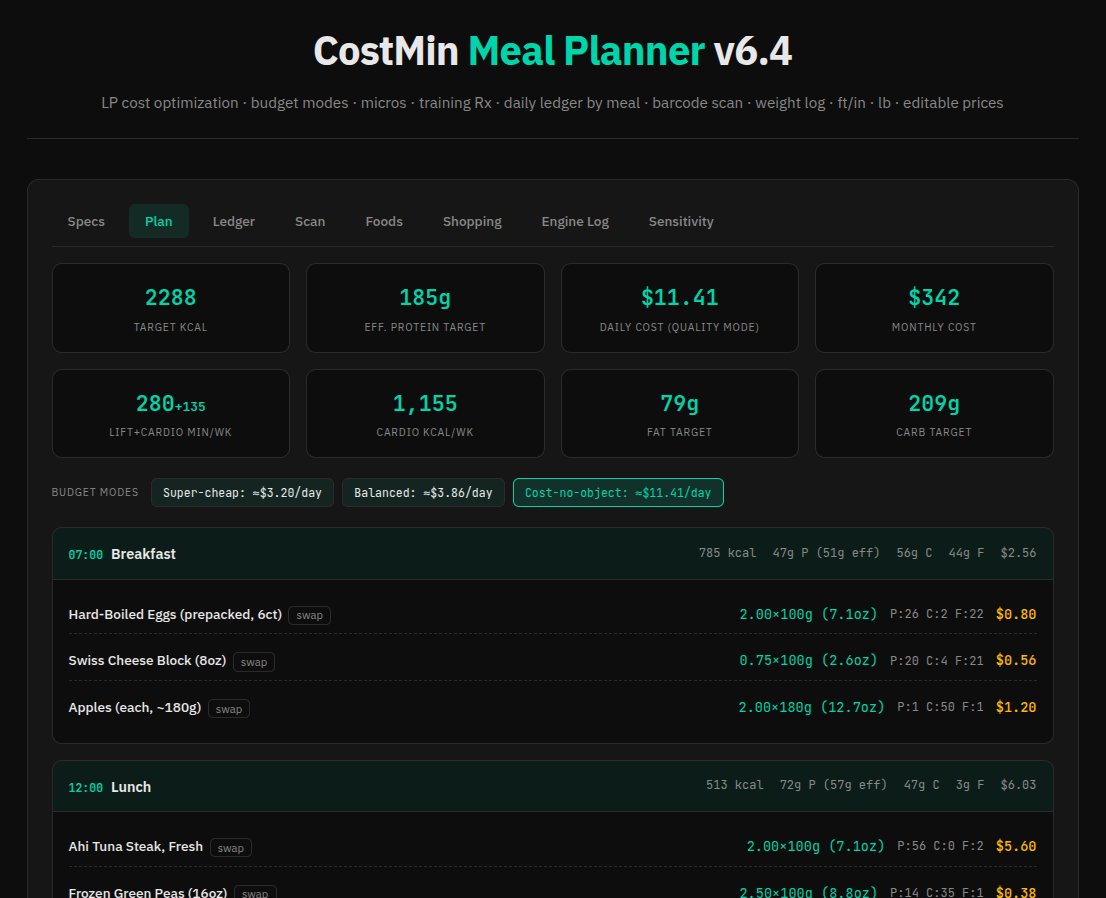Click the $0.56 cheese price
This screenshot has height=898, width=1106.
(1016, 660)
